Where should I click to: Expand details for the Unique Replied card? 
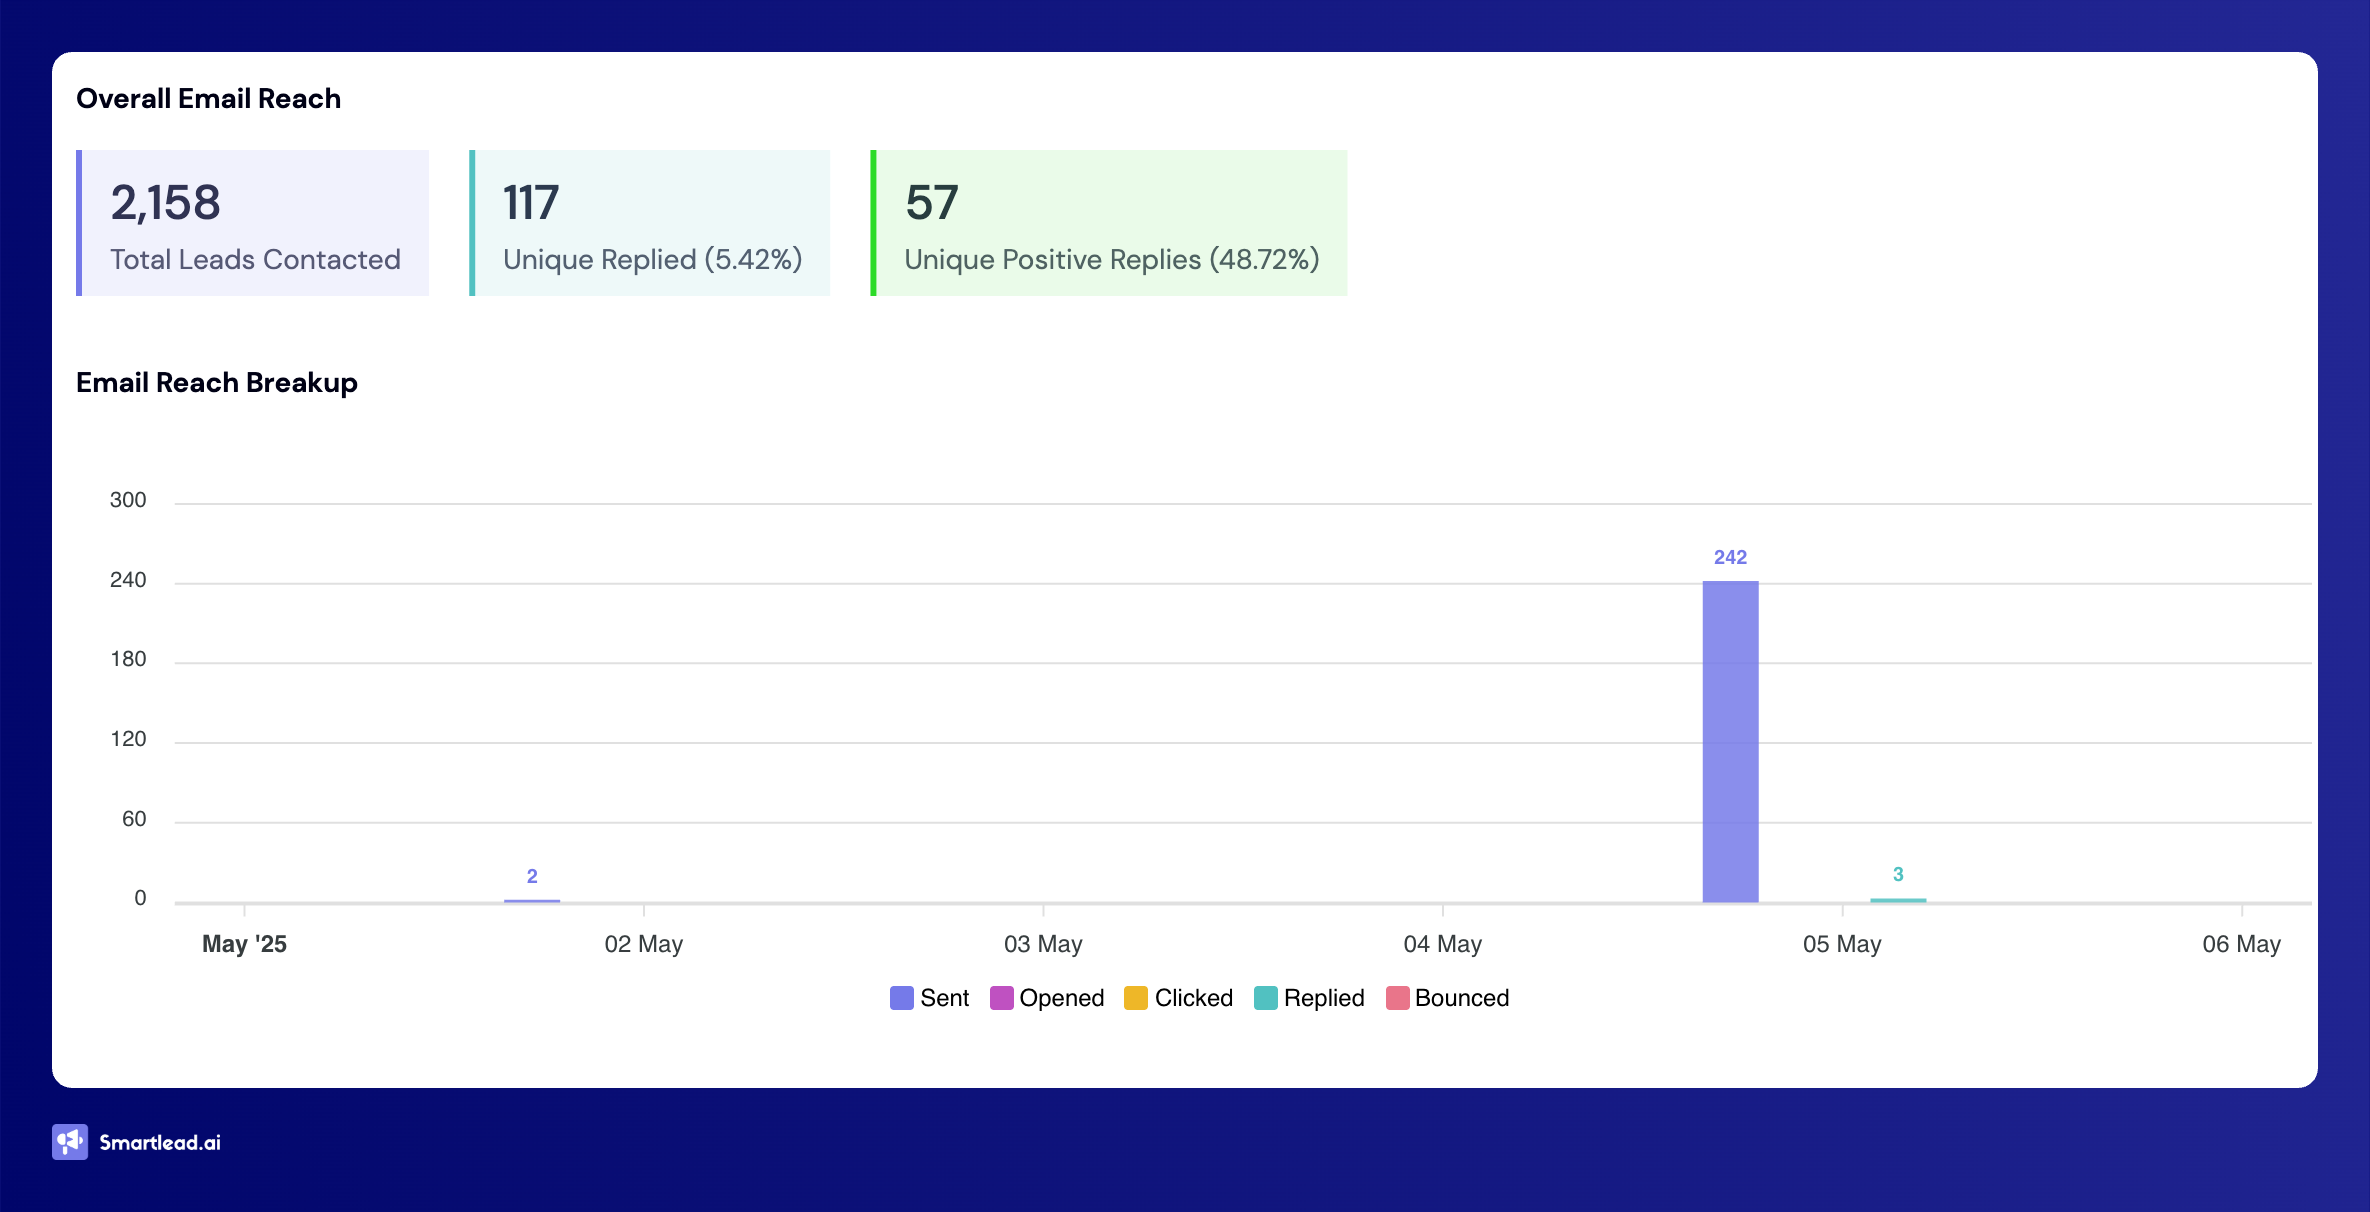pyautogui.click(x=649, y=222)
